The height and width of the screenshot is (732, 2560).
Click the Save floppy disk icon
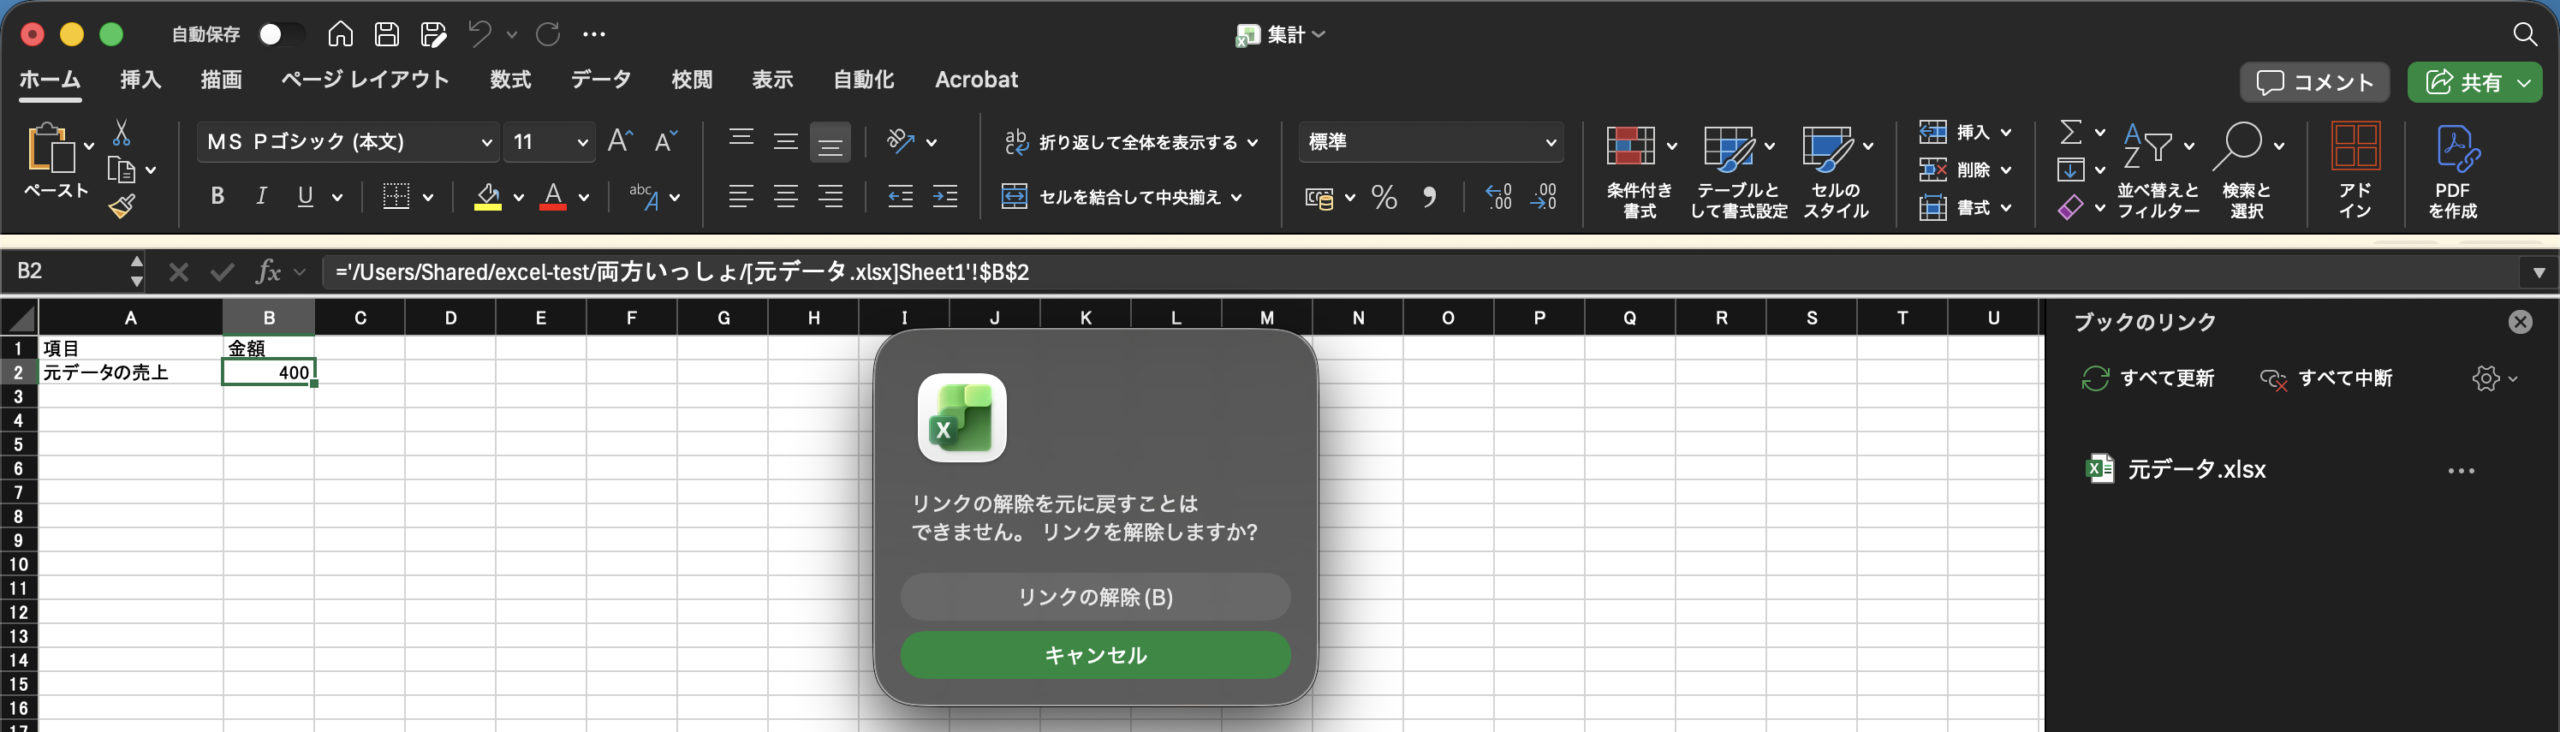(386, 34)
